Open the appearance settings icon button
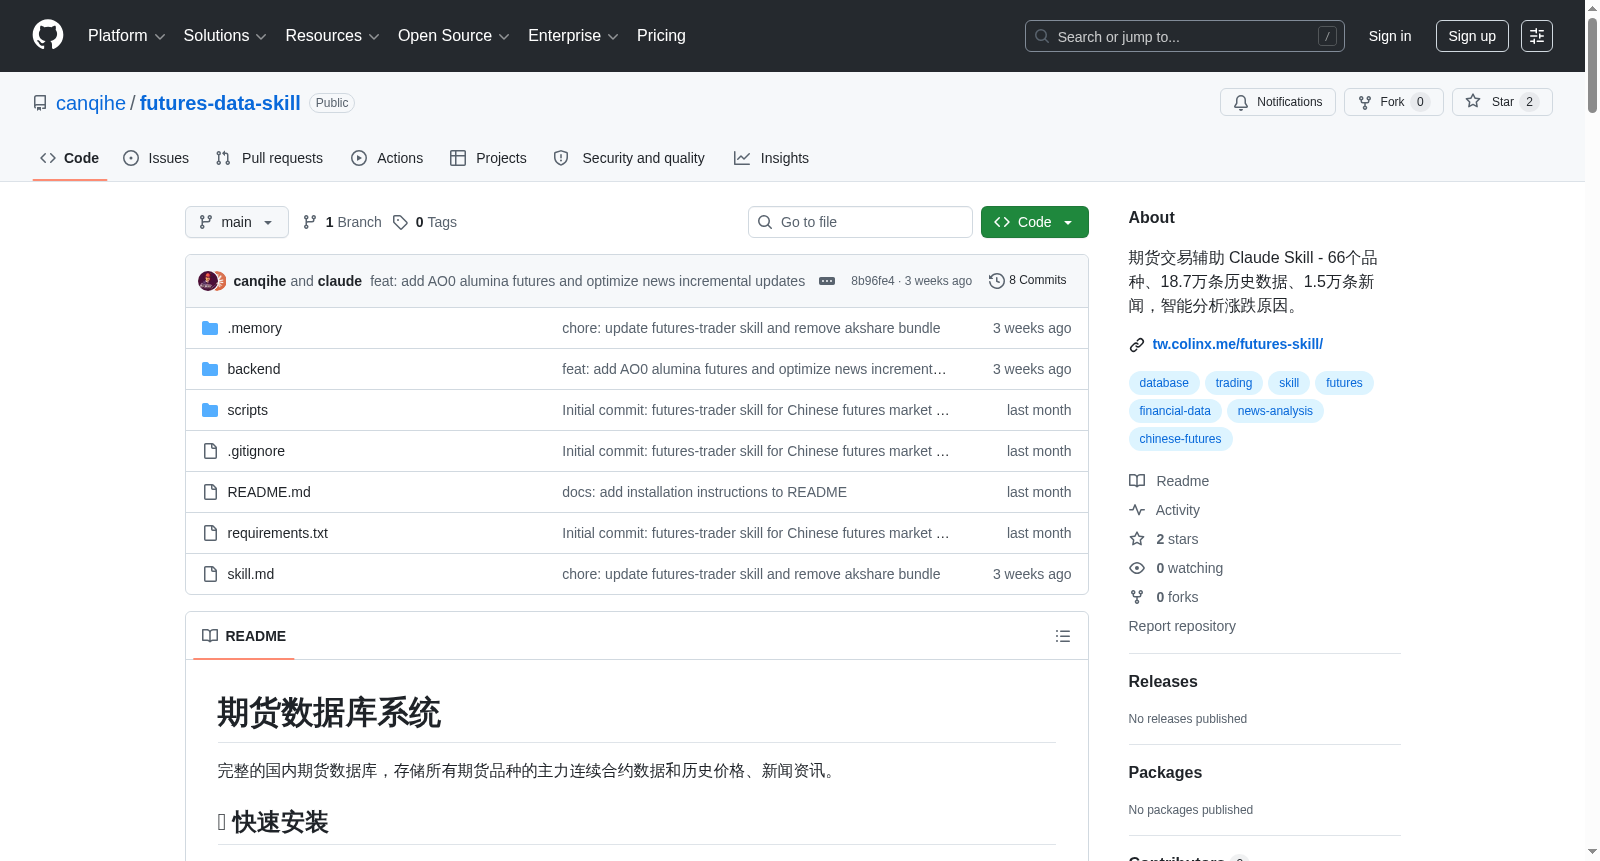The width and height of the screenshot is (1600, 861). [1537, 36]
